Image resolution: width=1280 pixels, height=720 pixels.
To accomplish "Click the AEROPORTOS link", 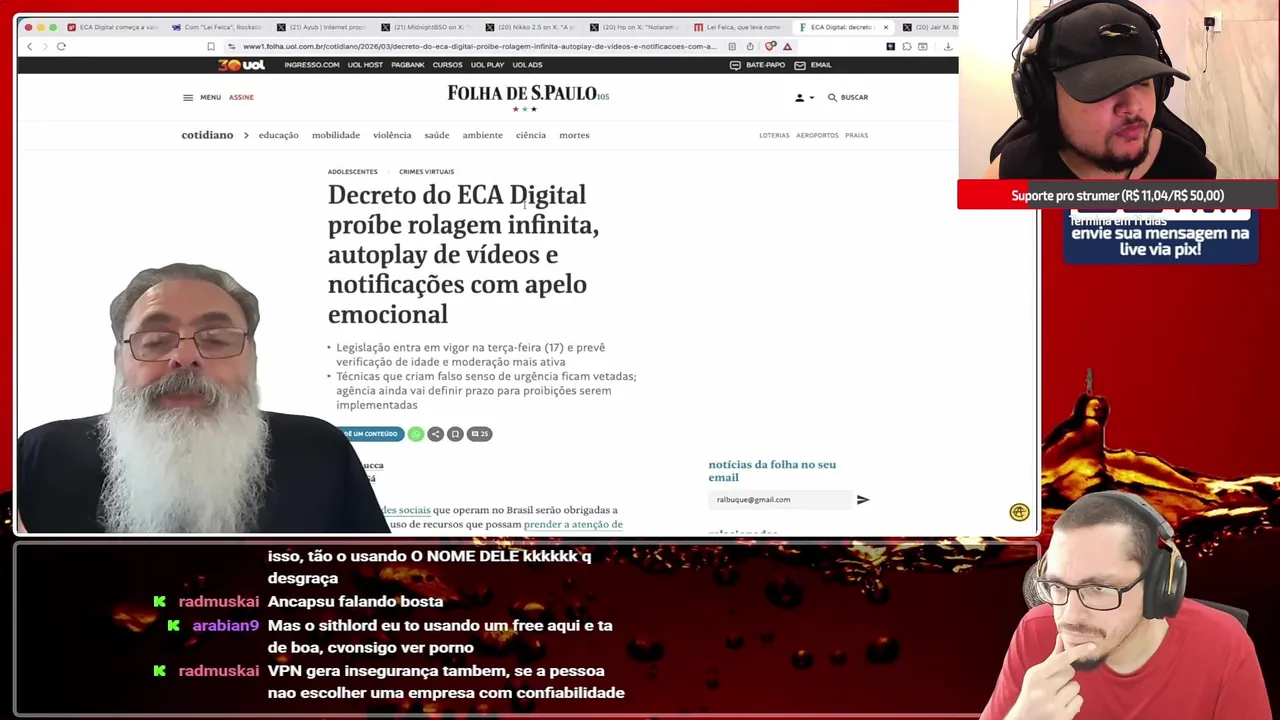I will pyautogui.click(x=817, y=135).
